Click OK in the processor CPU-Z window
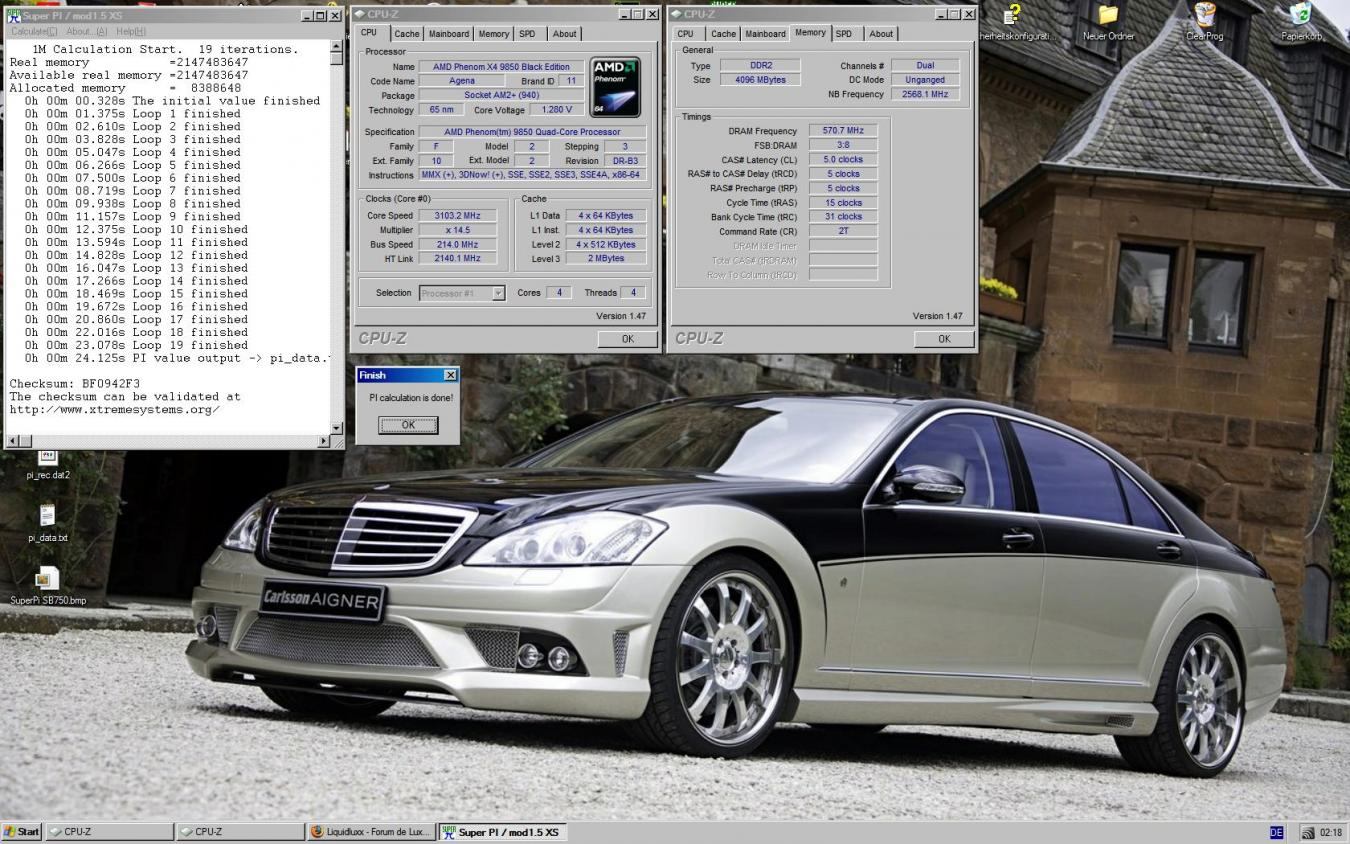 (x=627, y=339)
